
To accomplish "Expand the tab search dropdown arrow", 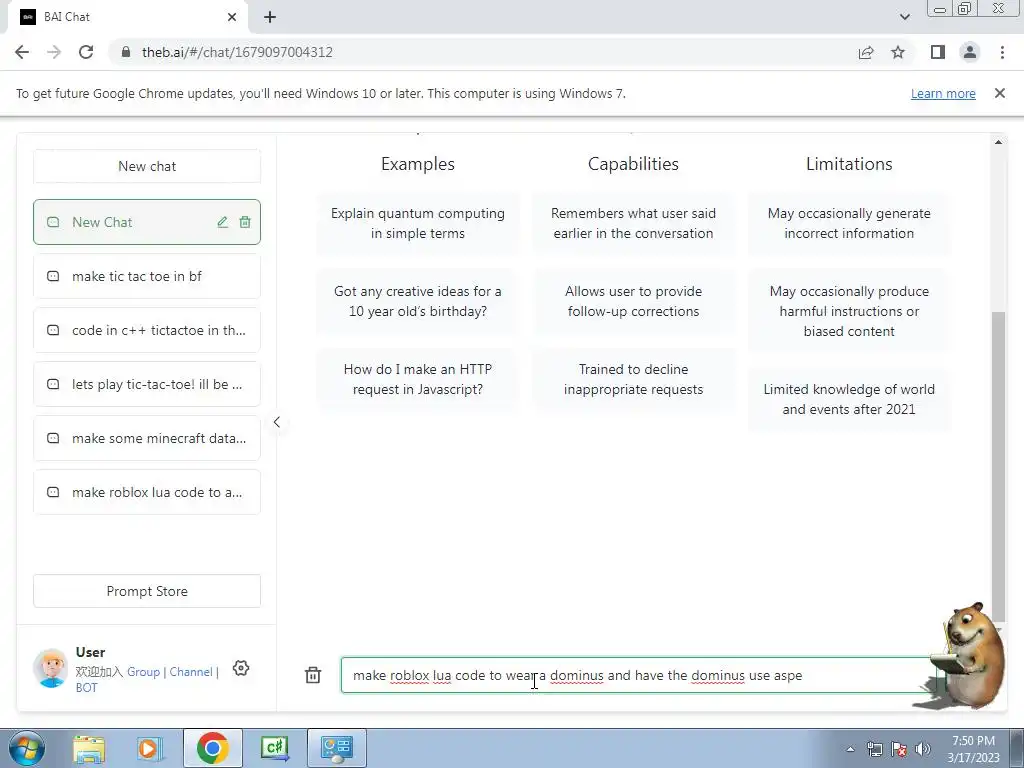I will (x=904, y=17).
